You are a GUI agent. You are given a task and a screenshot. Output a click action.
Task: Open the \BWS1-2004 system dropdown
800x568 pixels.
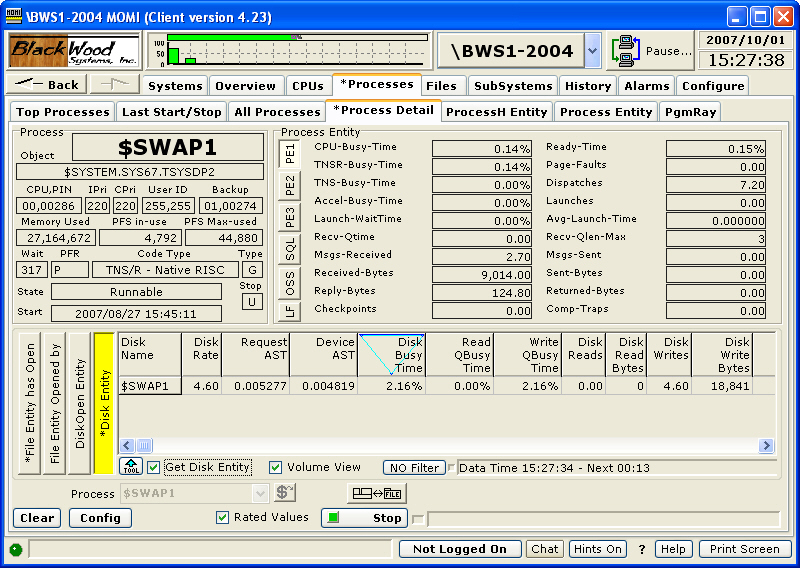(592, 50)
